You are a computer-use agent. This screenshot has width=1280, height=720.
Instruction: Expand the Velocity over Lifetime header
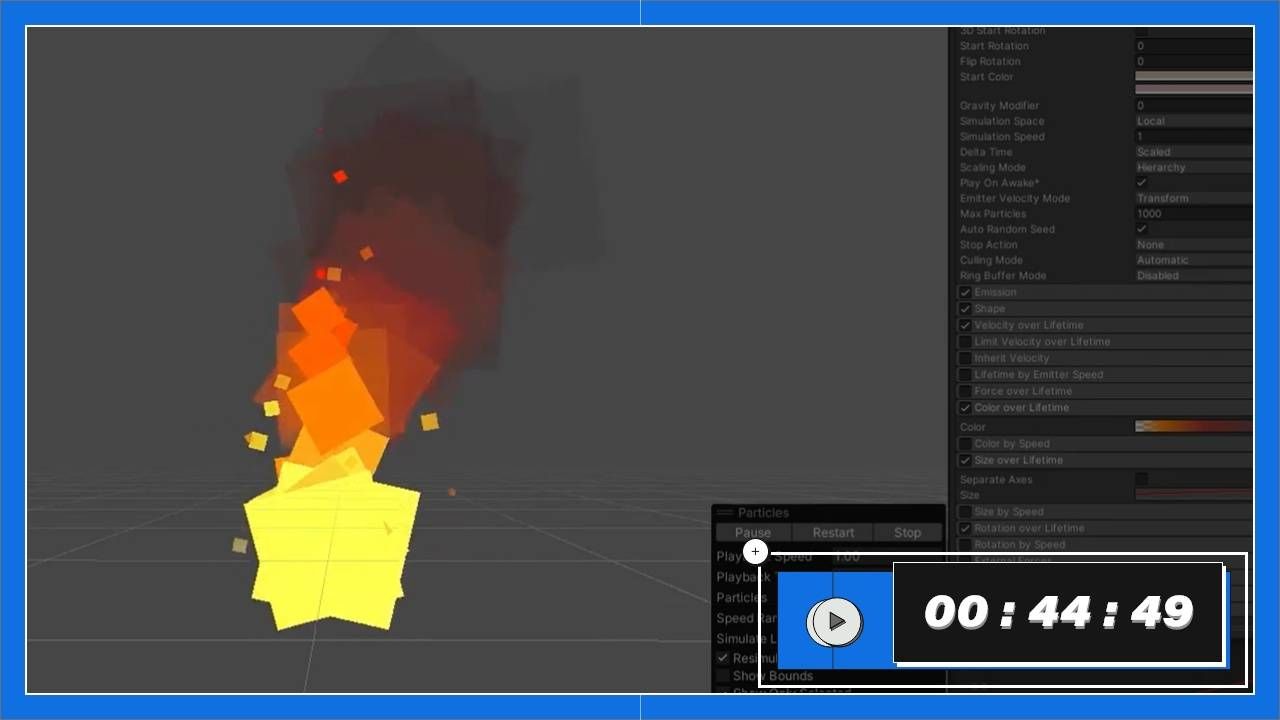[x=1104, y=325]
